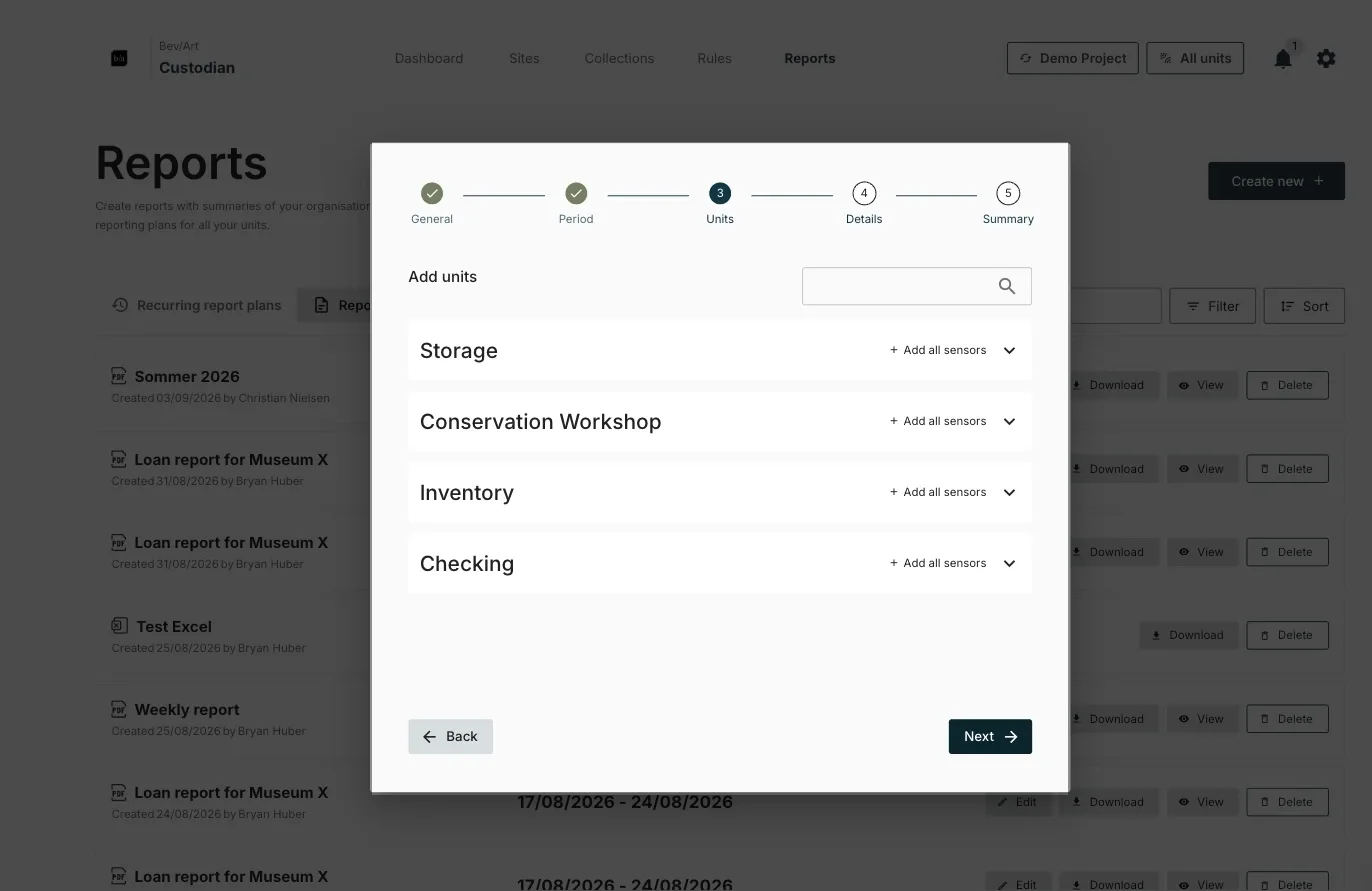Viewport: 1372px width, 891px height.
Task: Expand the Checking unit chevron
Action: tap(1009, 564)
